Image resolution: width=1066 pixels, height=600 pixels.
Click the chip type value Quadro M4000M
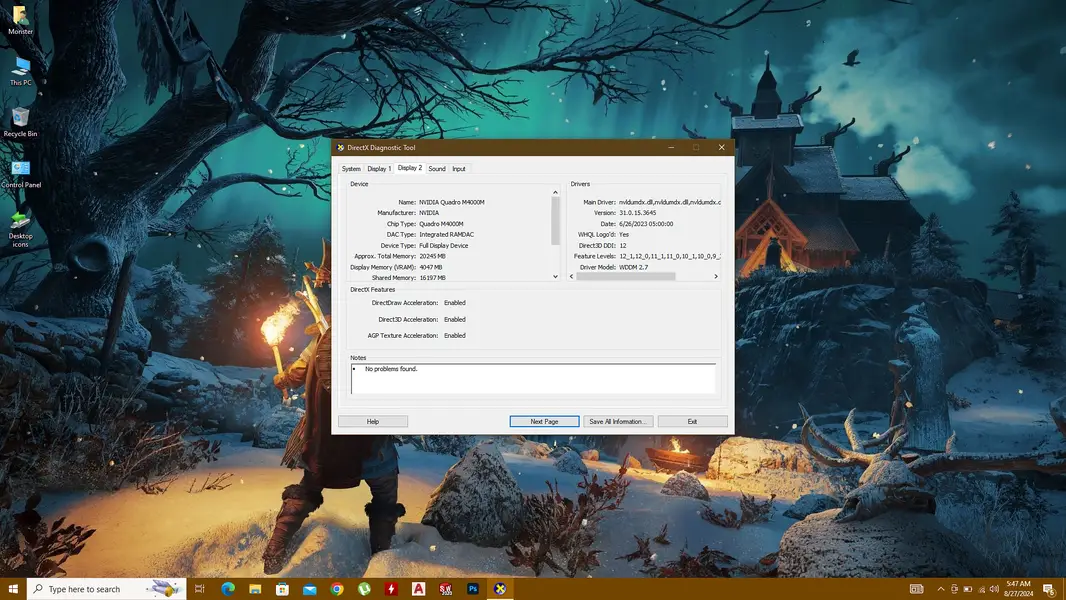[x=441, y=224]
